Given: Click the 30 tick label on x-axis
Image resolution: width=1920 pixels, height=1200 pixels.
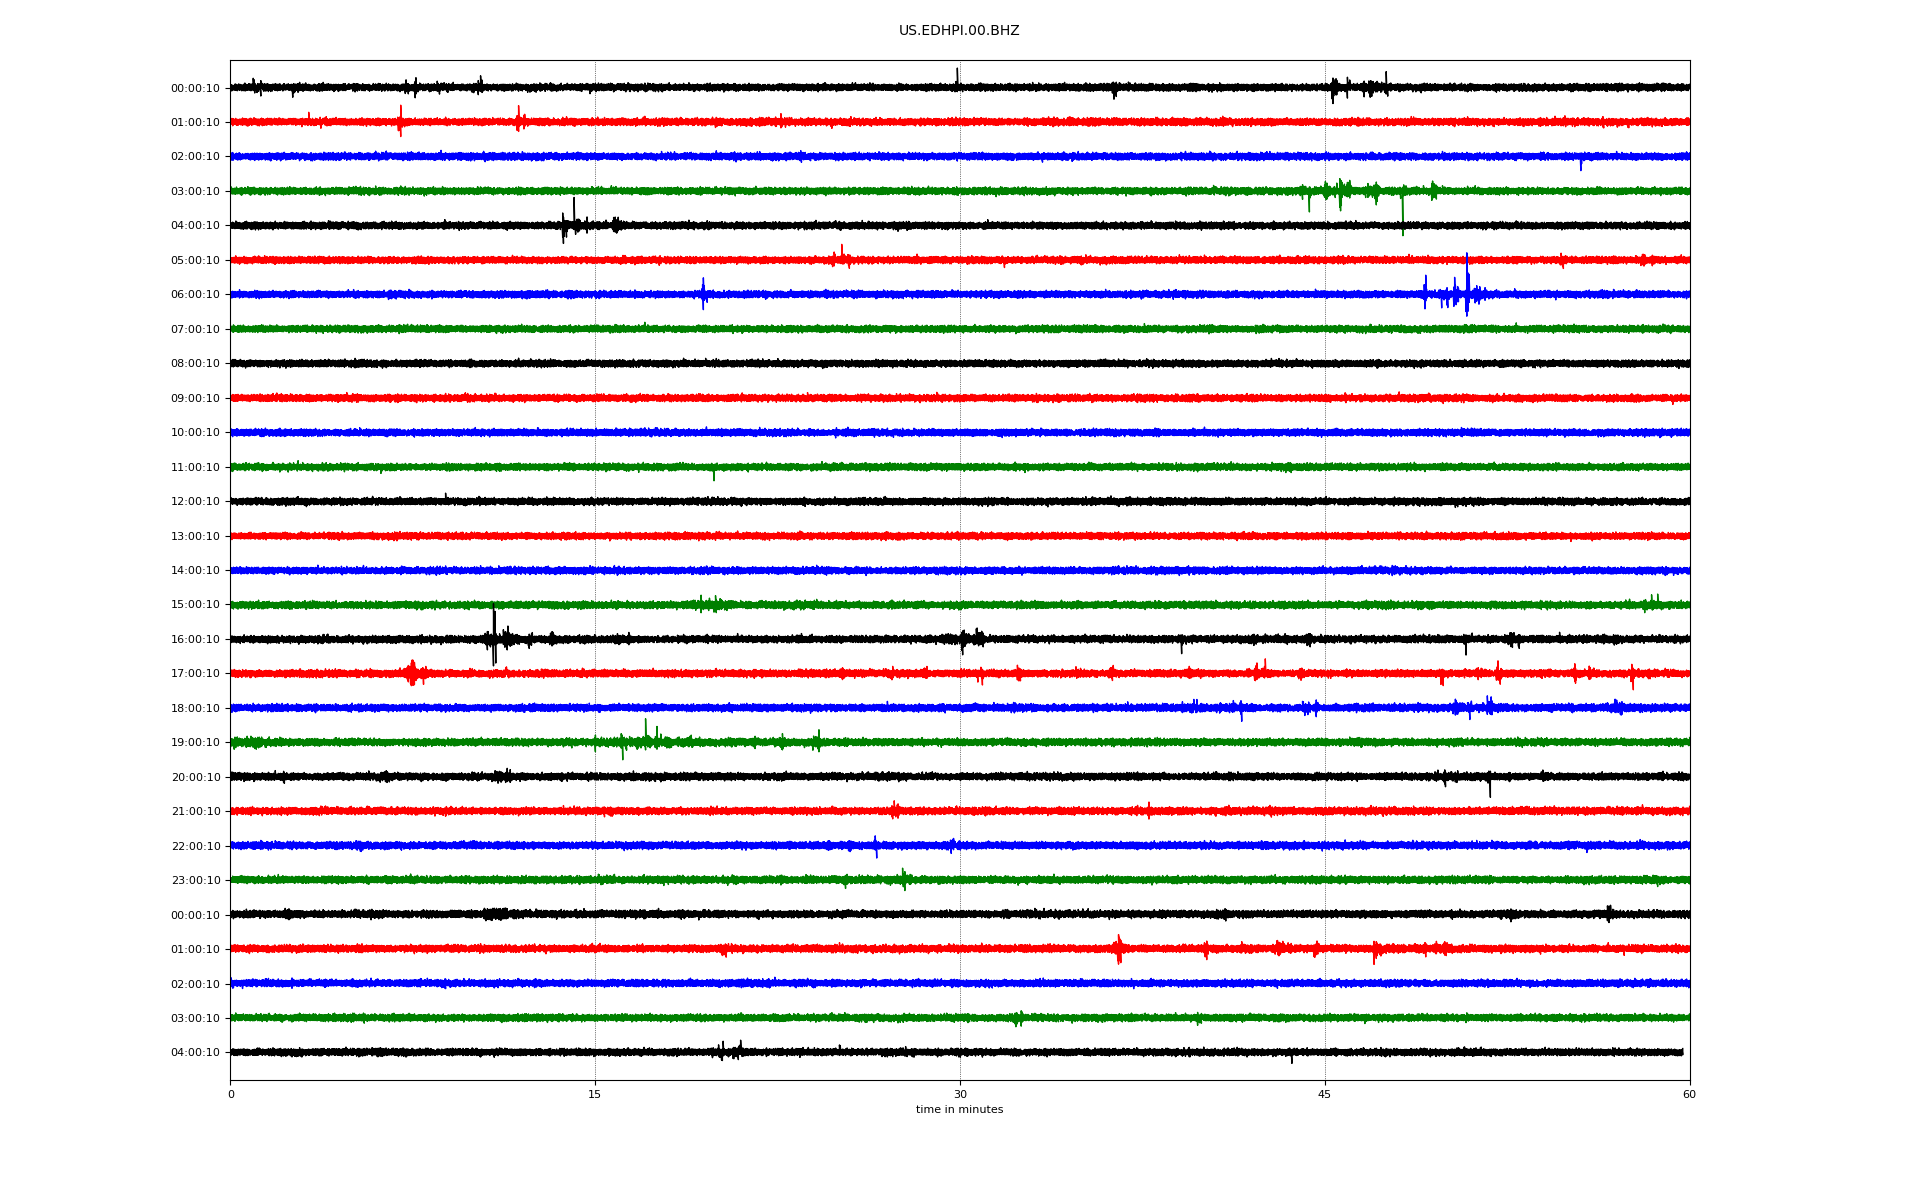Looking at the screenshot, I should point(960,1095).
